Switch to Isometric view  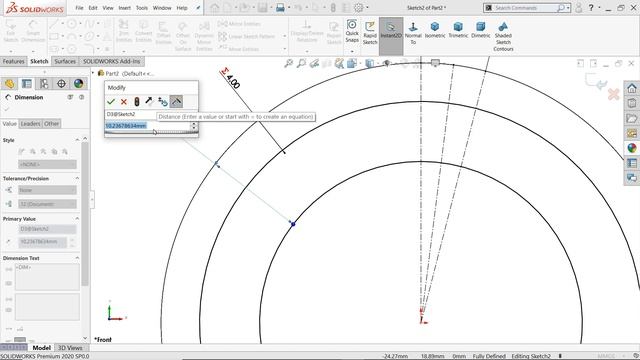tap(435, 30)
